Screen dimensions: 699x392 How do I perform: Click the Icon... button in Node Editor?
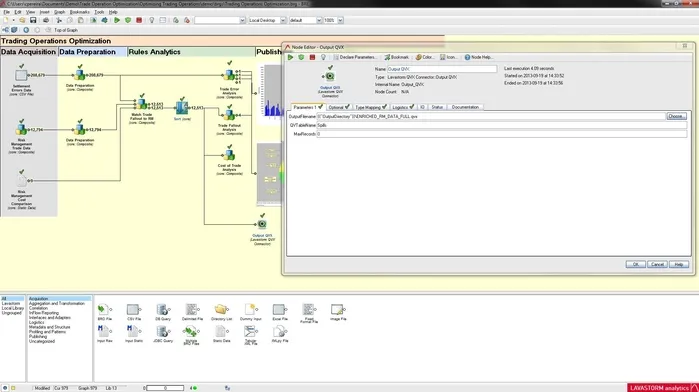(448, 57)
